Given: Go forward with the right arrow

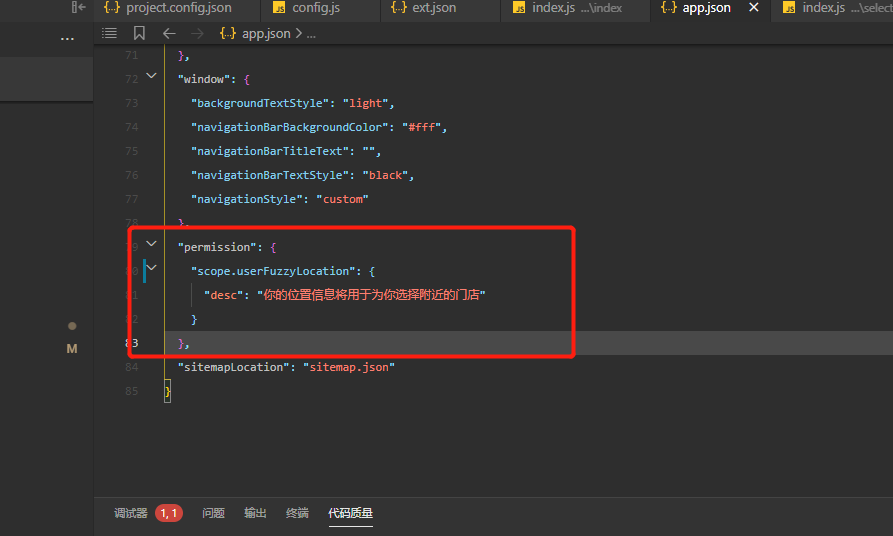Looking at the screenshot, I should tap(197, 34).
